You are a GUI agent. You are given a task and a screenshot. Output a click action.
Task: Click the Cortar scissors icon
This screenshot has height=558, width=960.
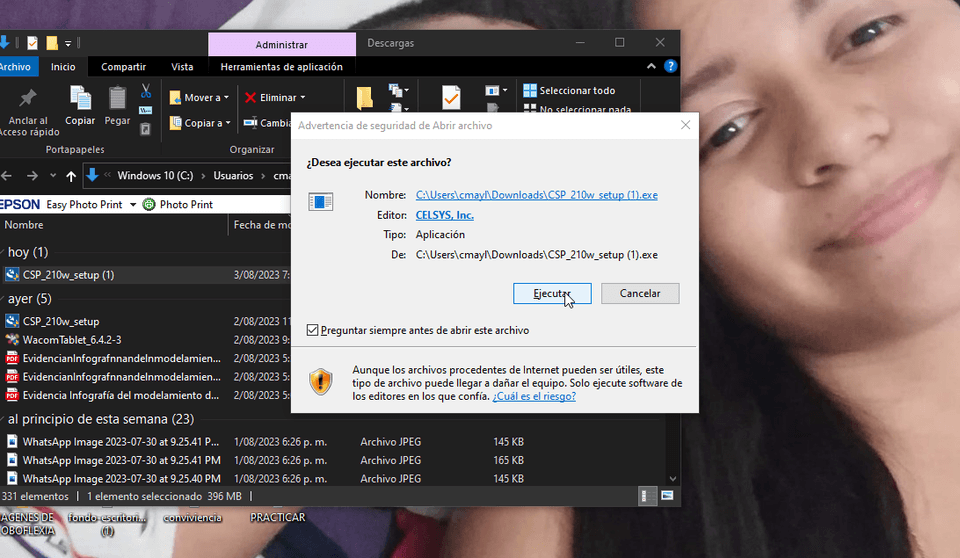click(x=146, y=91)
